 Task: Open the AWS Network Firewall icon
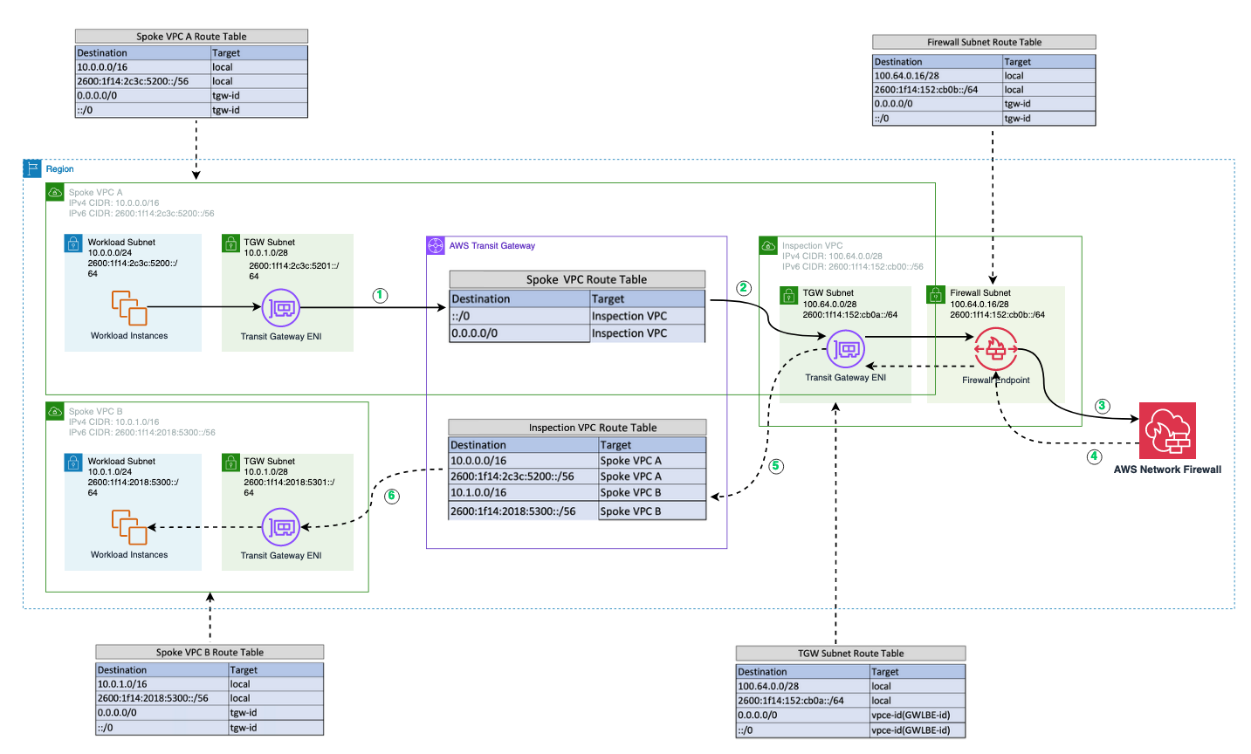click(1168, 430)
